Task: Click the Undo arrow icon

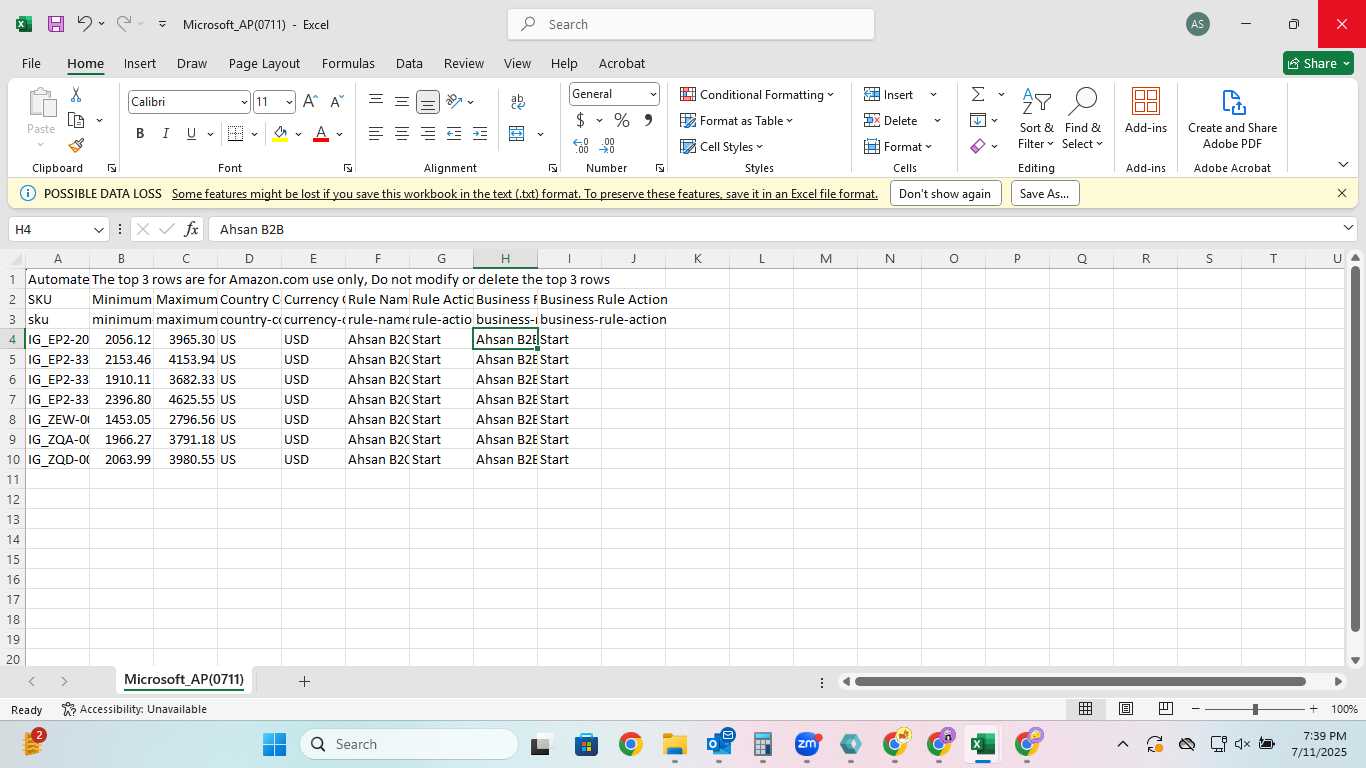Action: [x=85, y=24]
